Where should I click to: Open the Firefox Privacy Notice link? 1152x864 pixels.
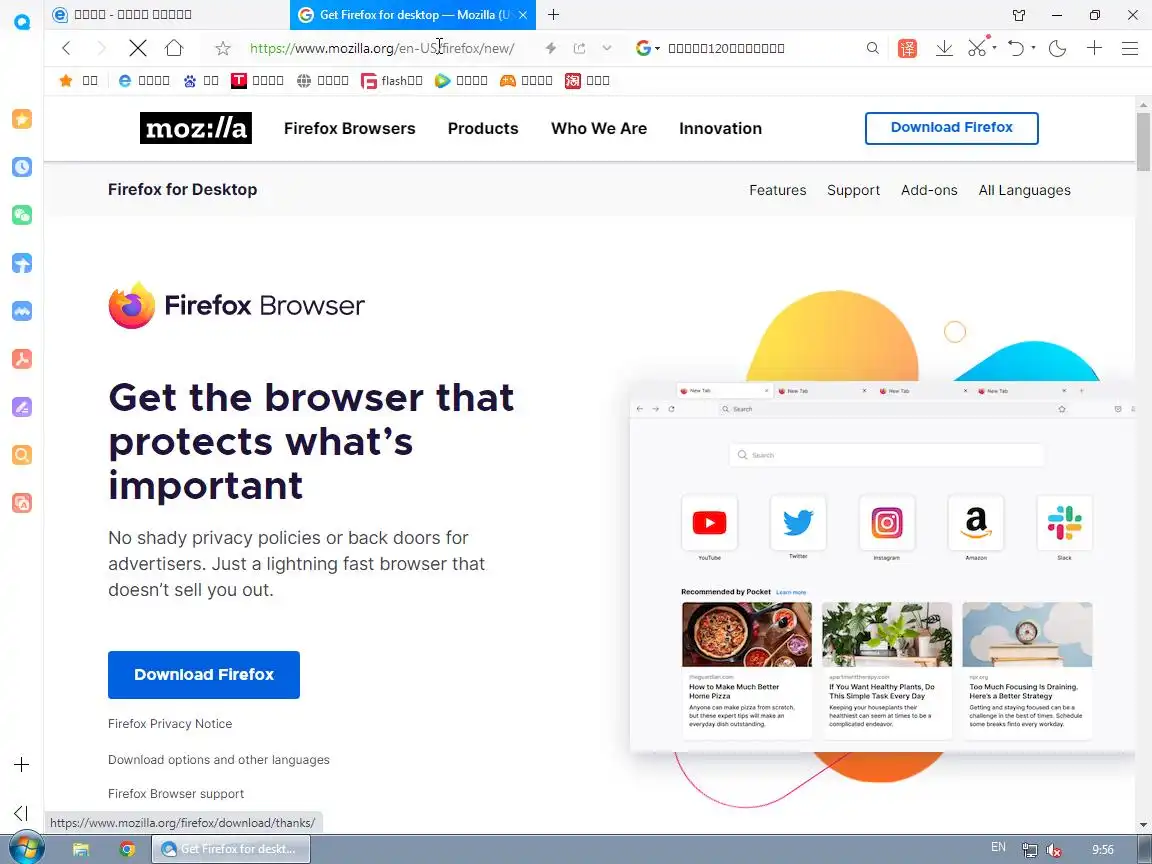(170, 724)
